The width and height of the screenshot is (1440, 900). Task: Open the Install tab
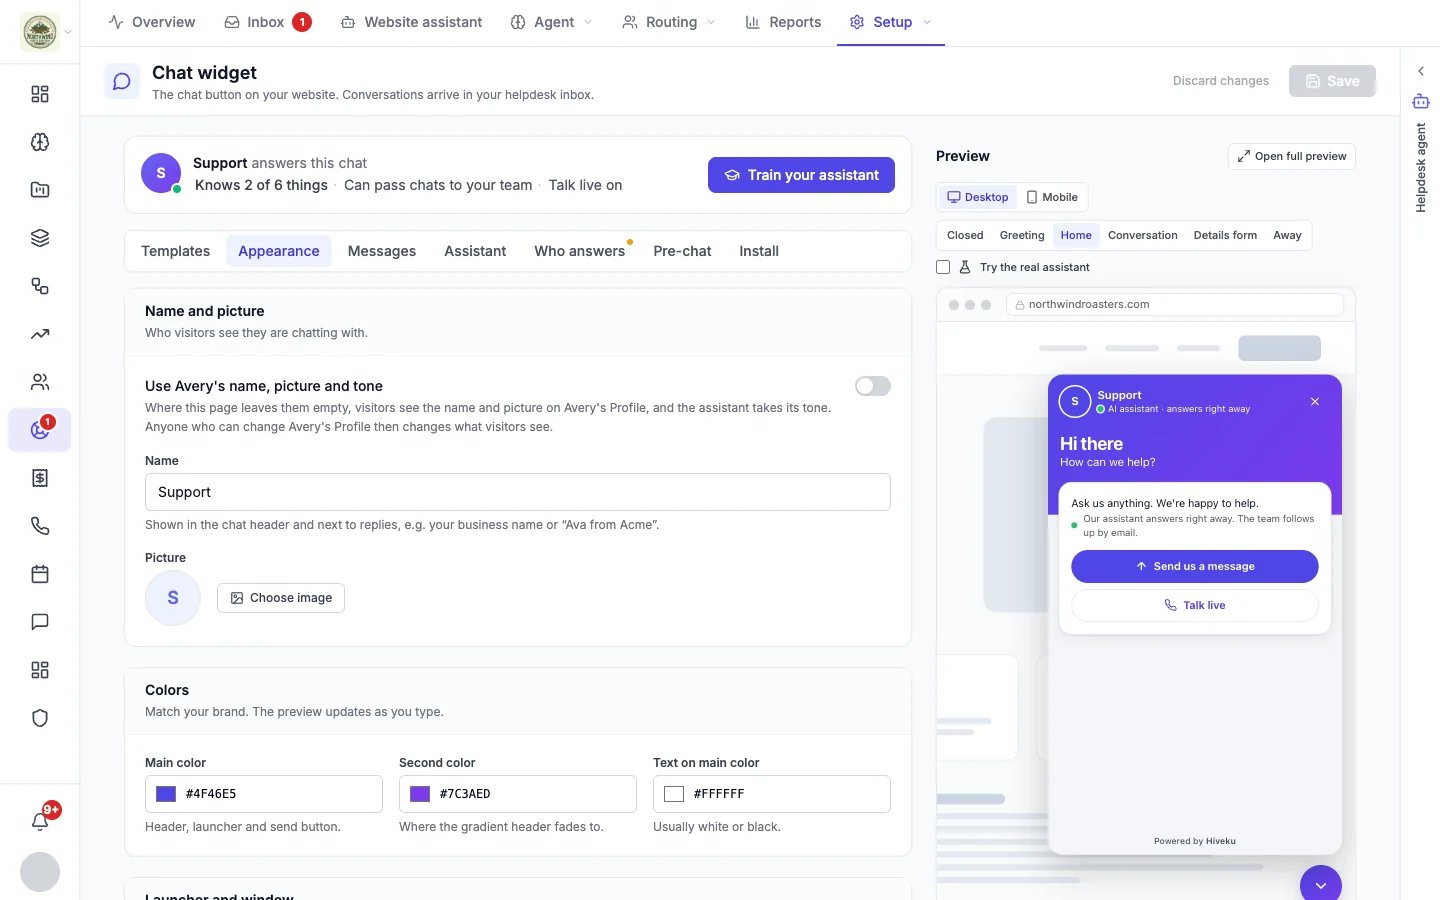pos(759,251)
